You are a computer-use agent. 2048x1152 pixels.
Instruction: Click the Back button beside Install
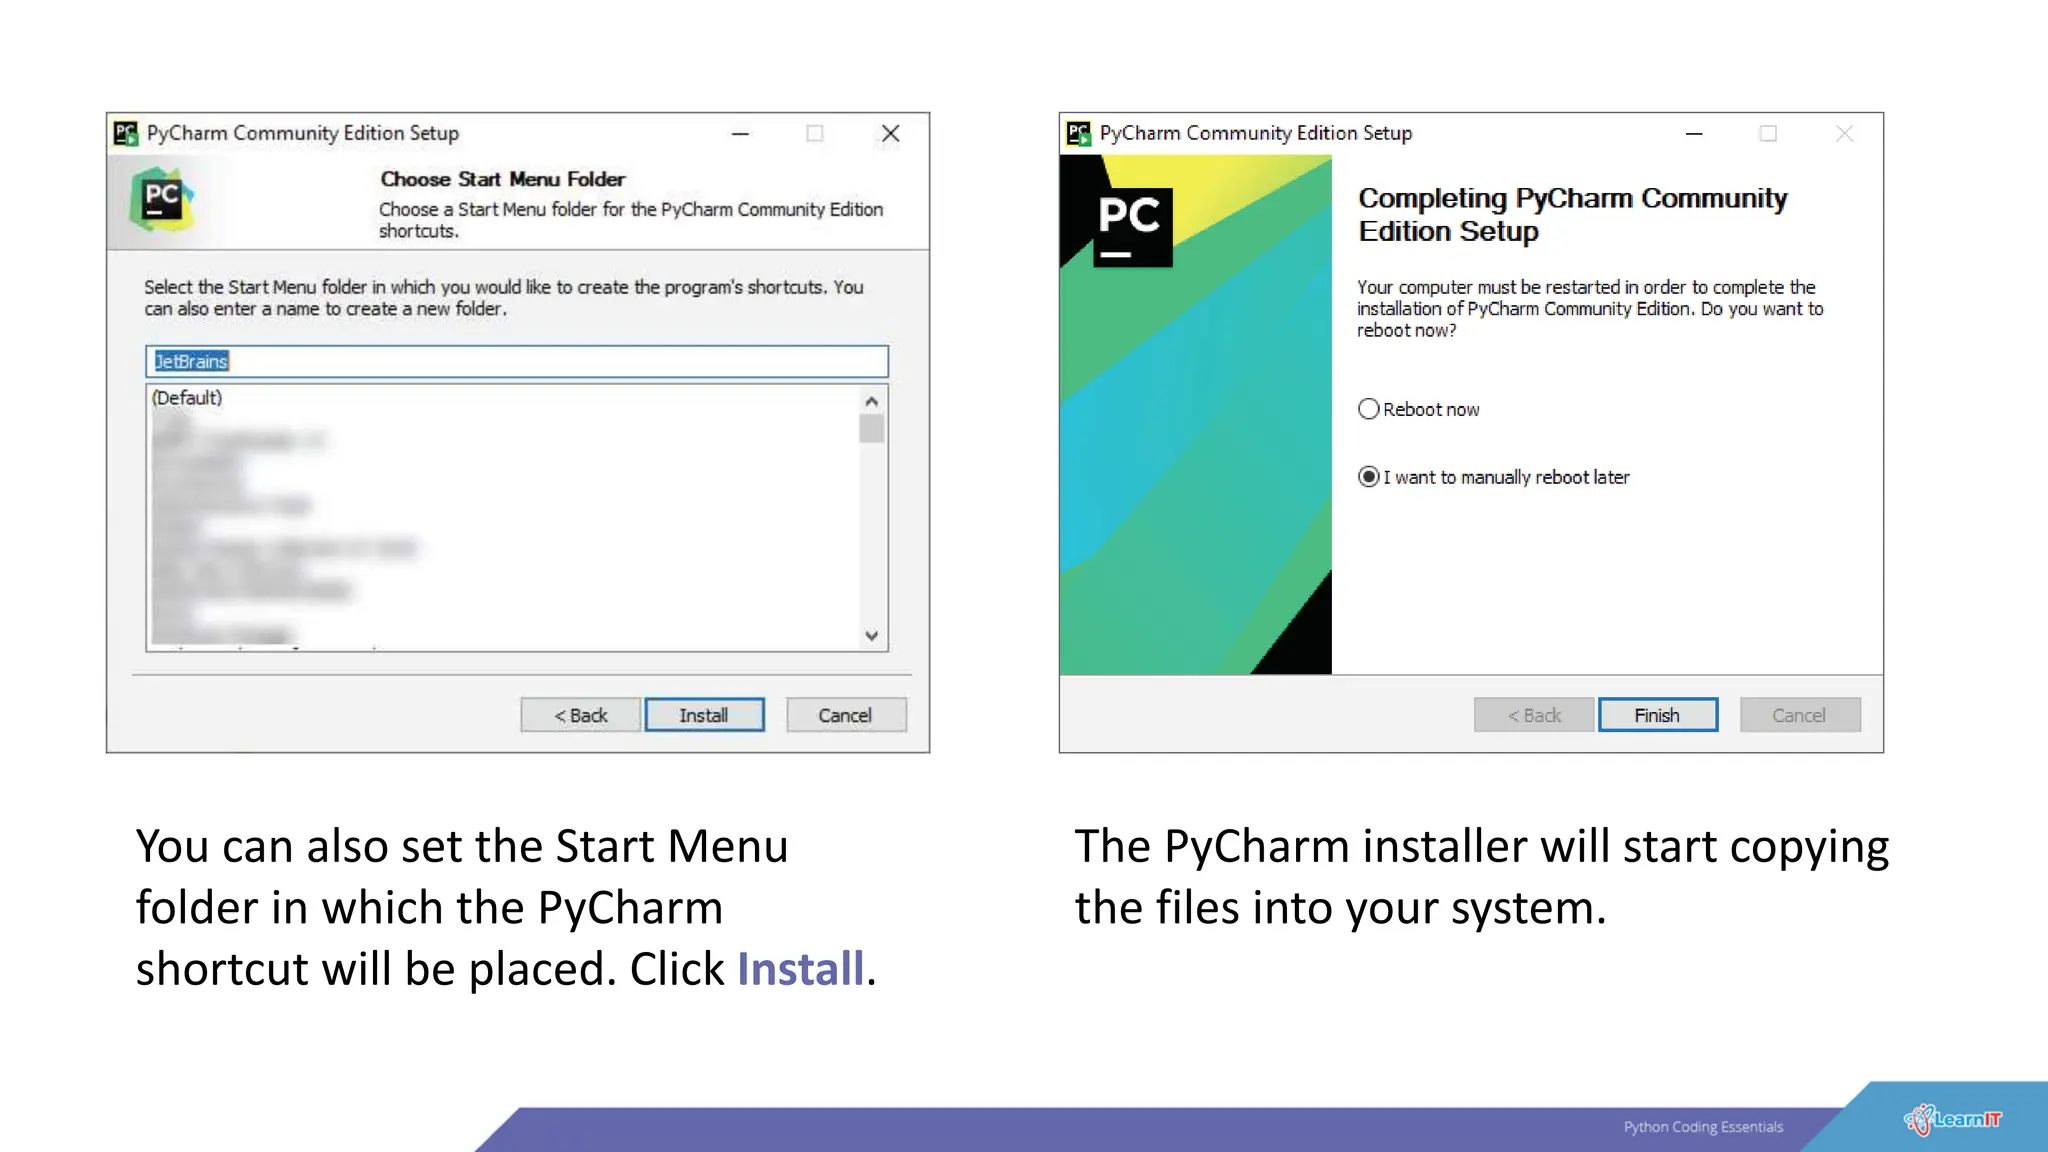(580, 715)
